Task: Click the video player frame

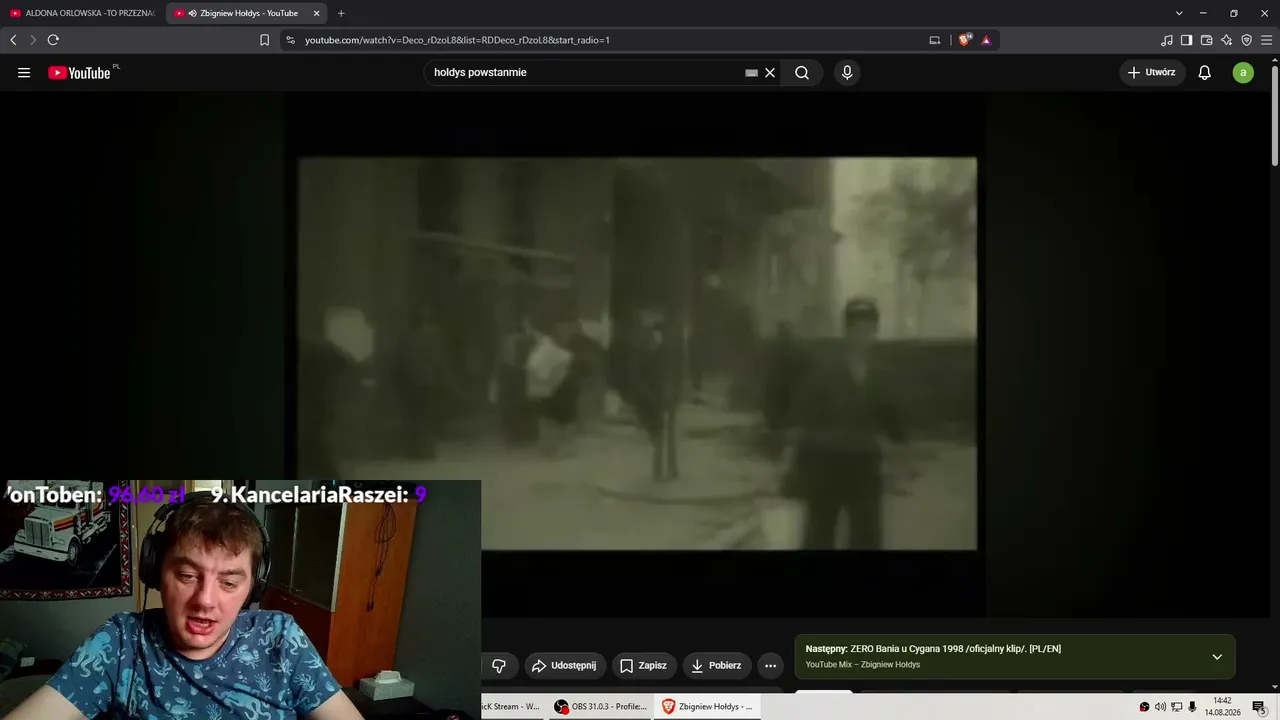Action: click(x=637, y=353)
